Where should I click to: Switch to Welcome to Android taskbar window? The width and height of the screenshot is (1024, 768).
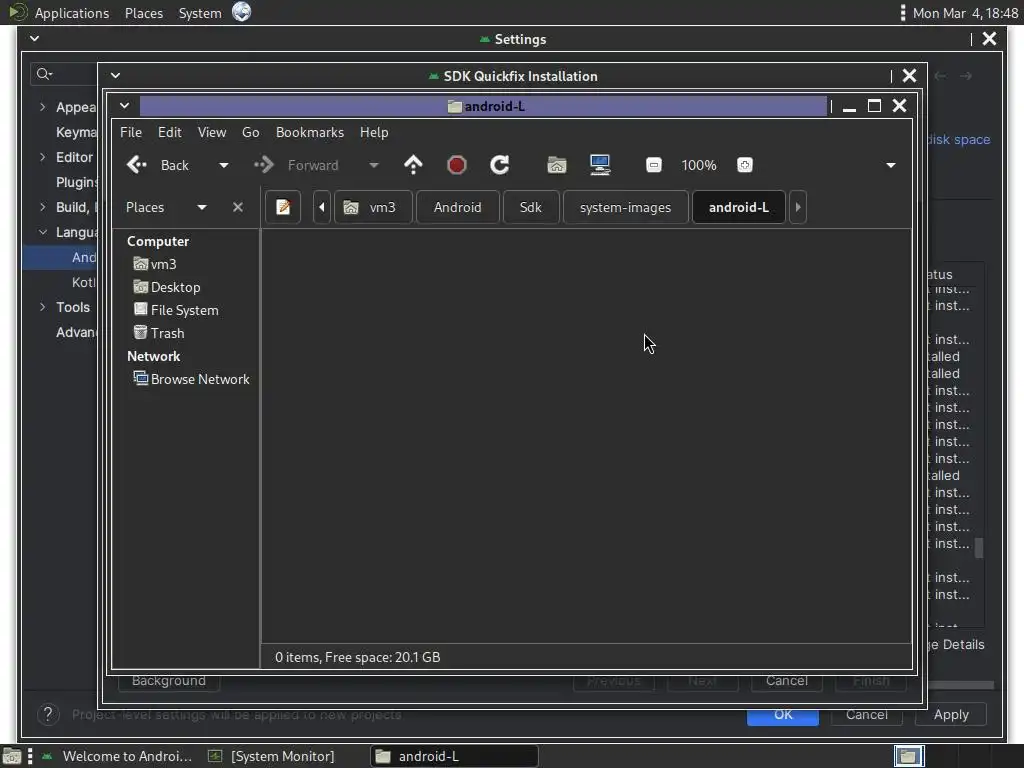tap(118, 756)
